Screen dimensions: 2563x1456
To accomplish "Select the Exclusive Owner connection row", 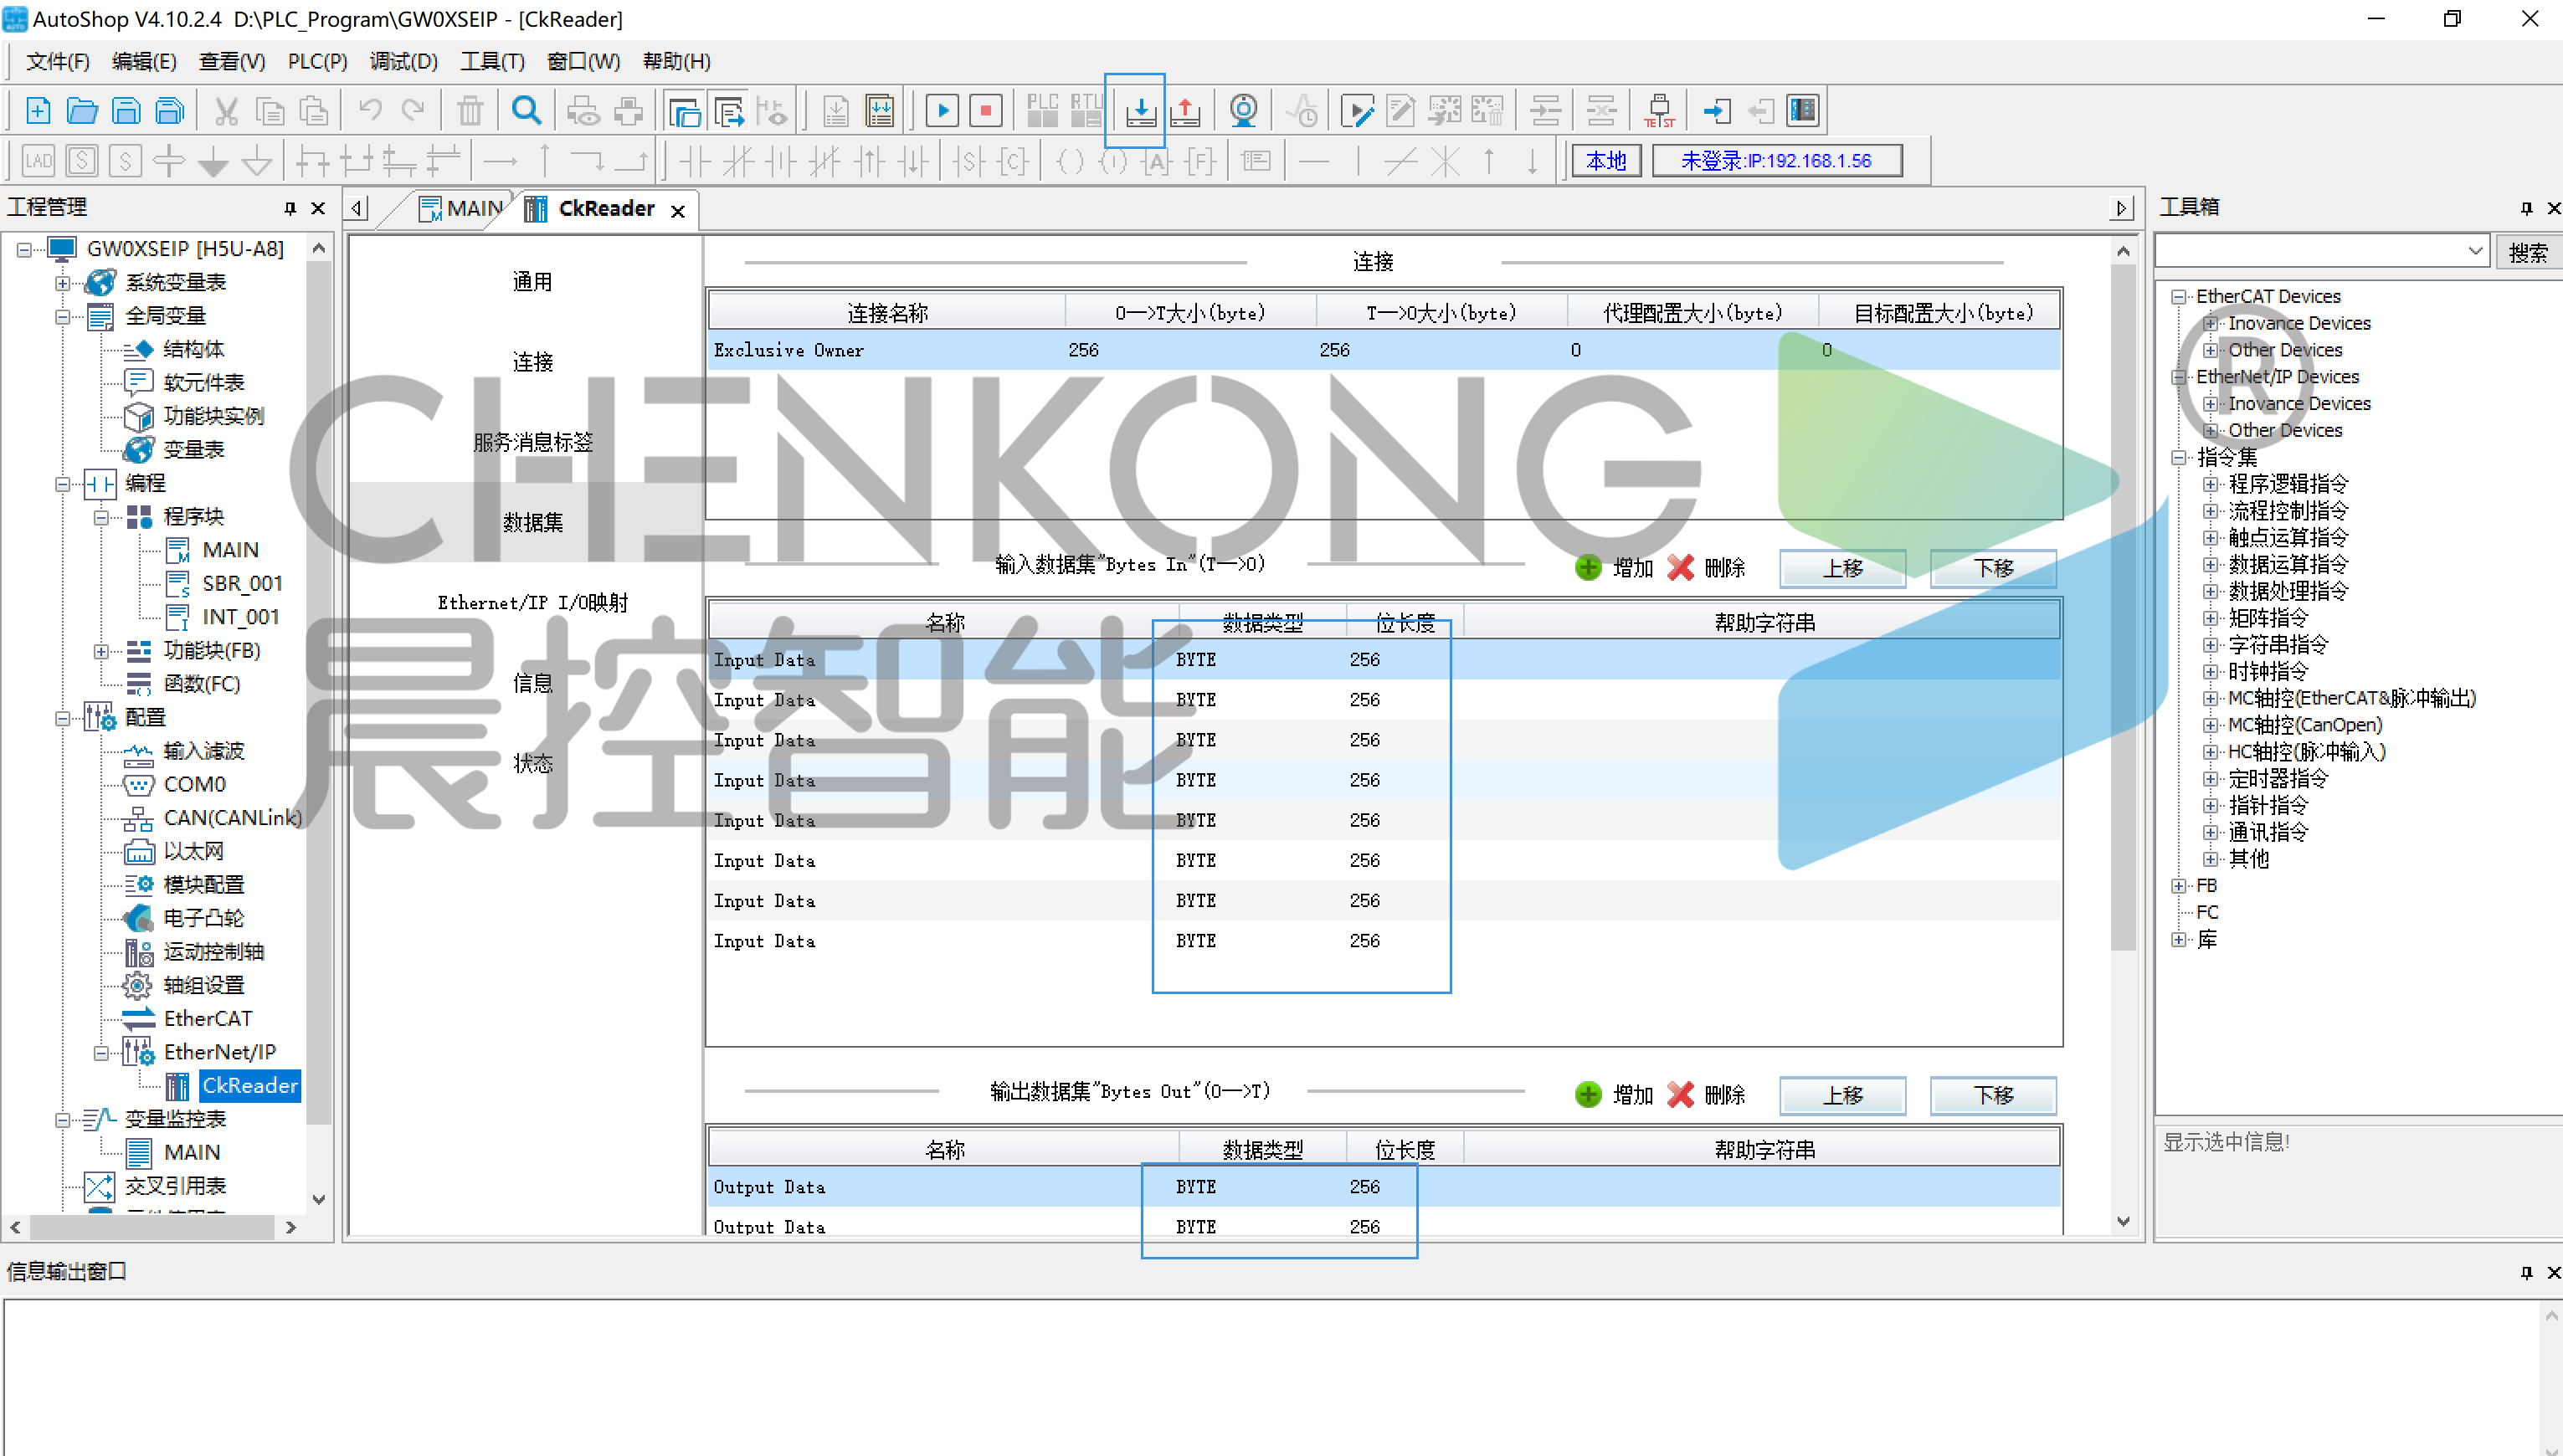I will point(1384,351).
